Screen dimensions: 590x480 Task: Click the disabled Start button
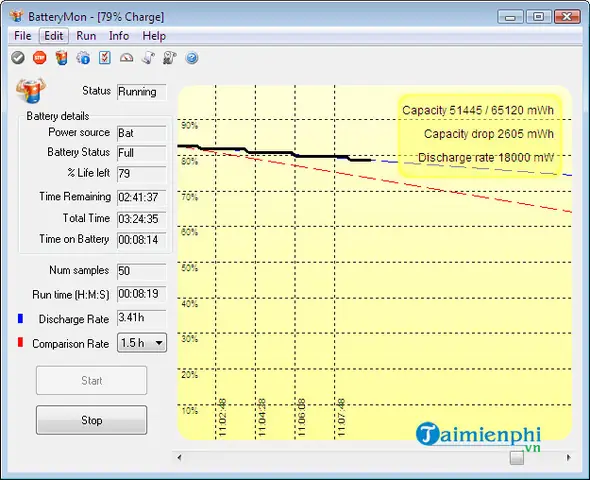coord(91,380)
